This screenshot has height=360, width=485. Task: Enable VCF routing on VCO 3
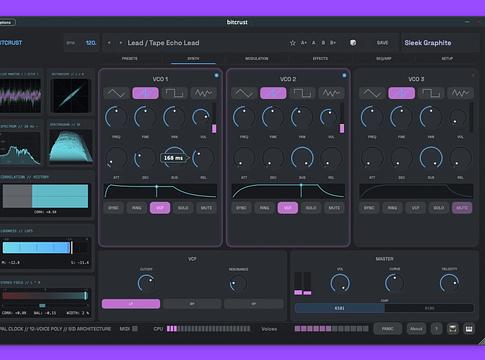416,208
